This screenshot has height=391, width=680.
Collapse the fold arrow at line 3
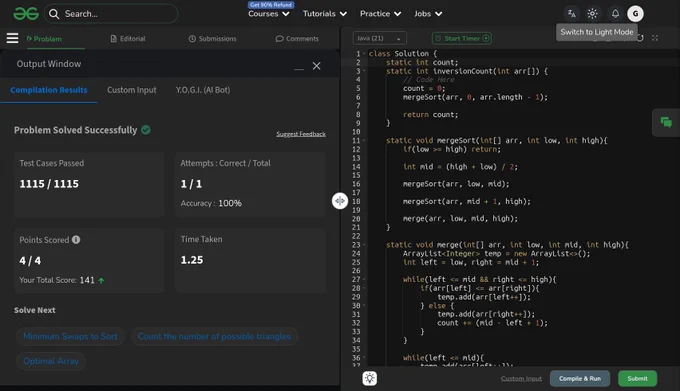364,71
